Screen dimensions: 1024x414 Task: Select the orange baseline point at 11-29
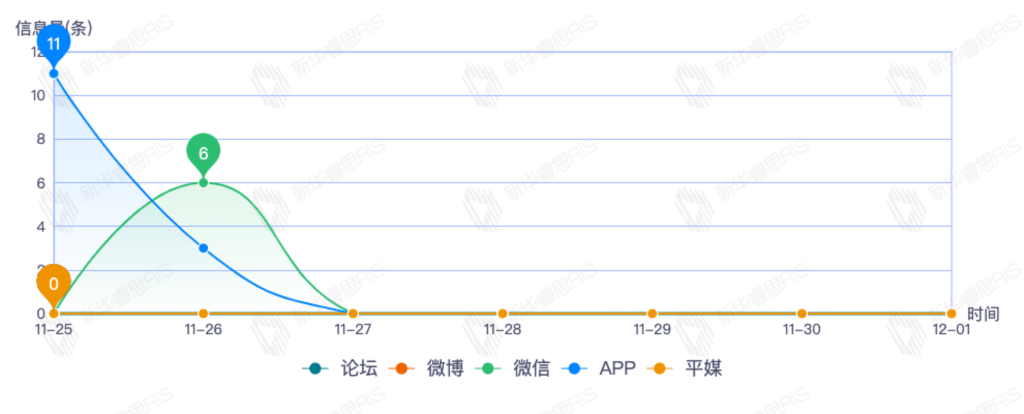[x=652, y=314]
